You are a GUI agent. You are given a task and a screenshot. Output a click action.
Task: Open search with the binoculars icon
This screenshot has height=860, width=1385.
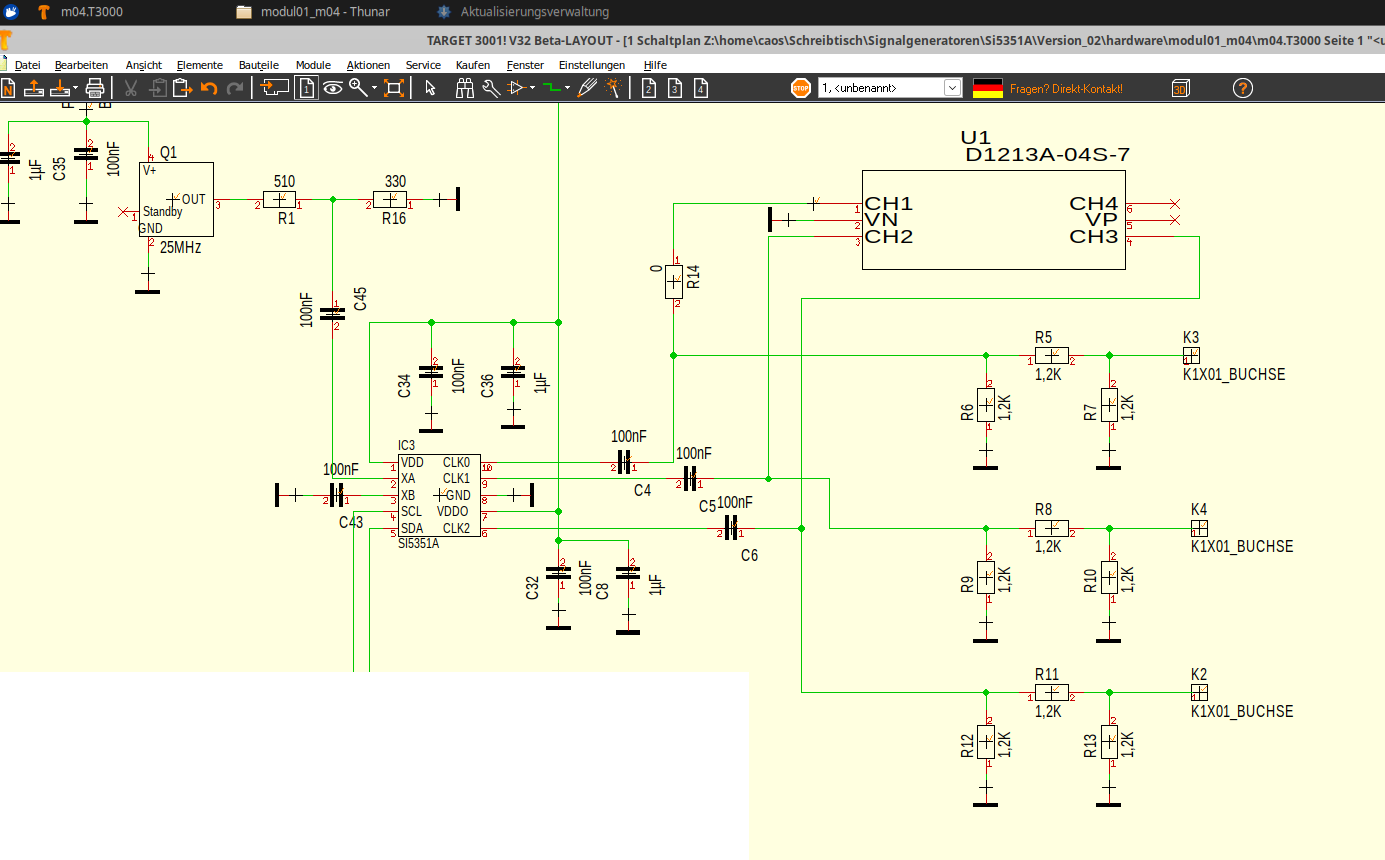[464, 88]
